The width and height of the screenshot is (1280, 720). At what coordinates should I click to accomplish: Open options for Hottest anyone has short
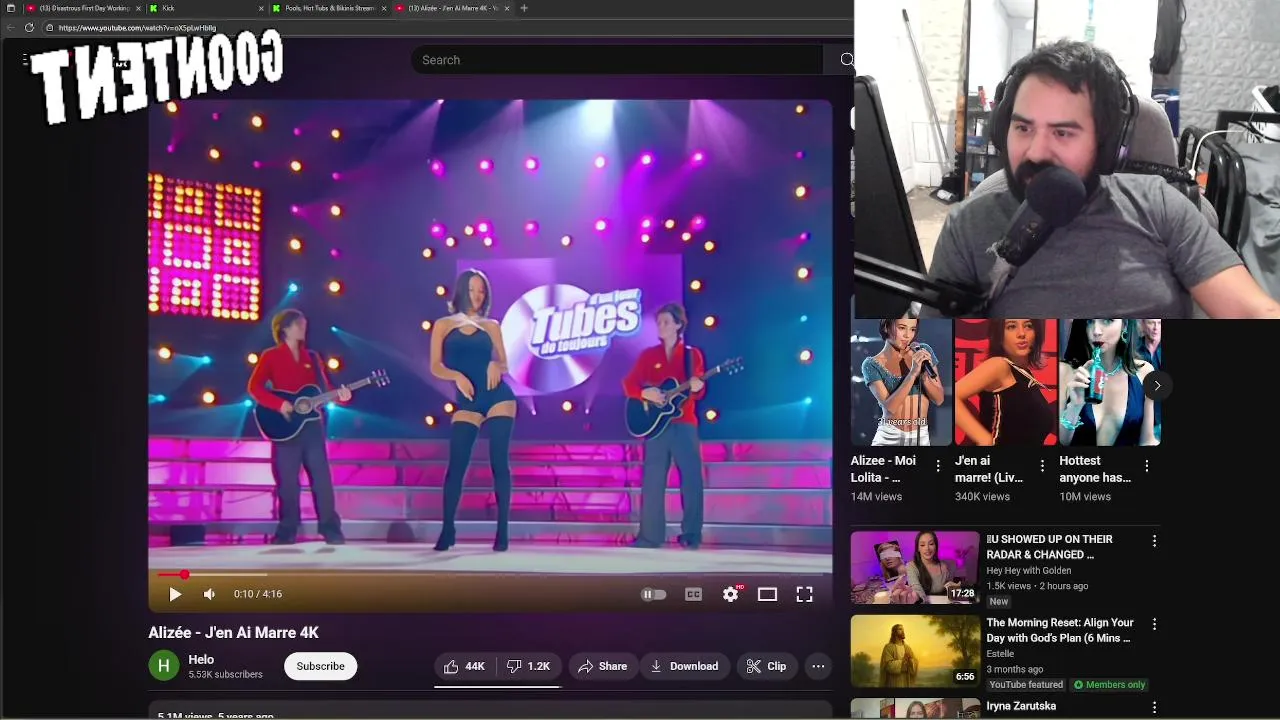[x=1146, y=466]
